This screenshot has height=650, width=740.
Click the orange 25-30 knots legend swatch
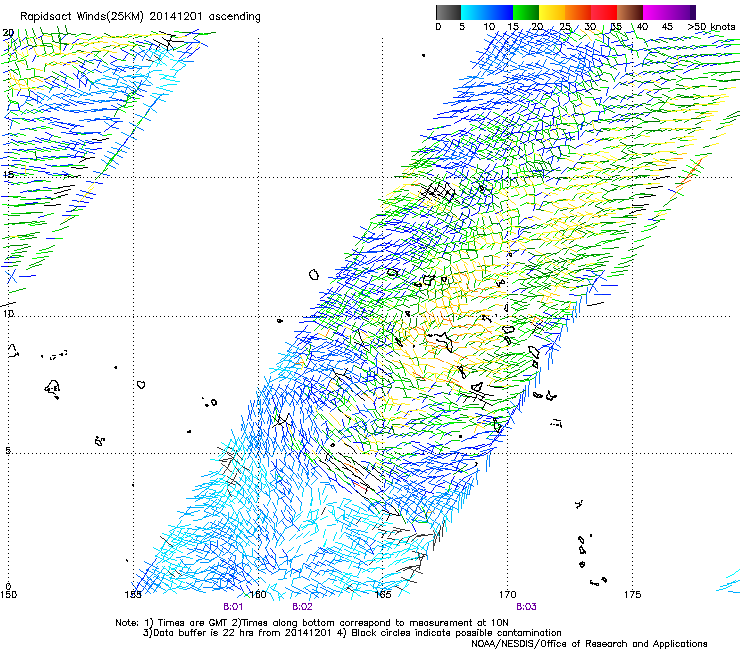tap(578, 12)
